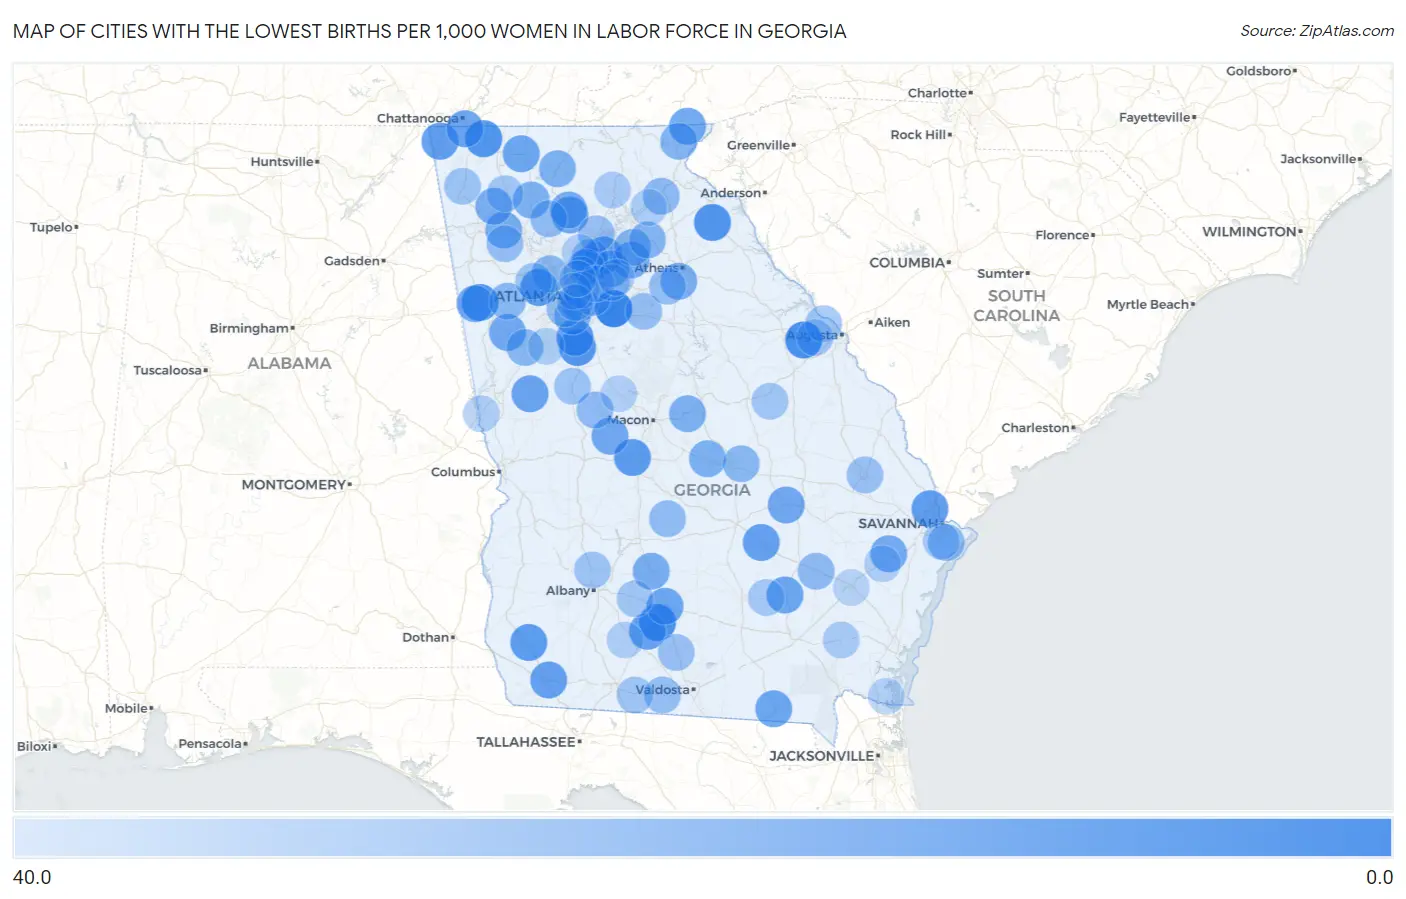Click the Chattanooga city label

click(x=418, y=118)
